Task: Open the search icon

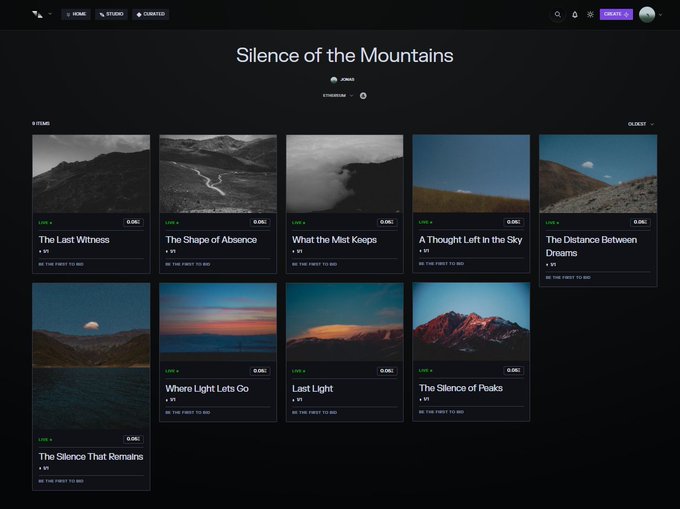Action: pyautogui.click(x=558, y=14)
